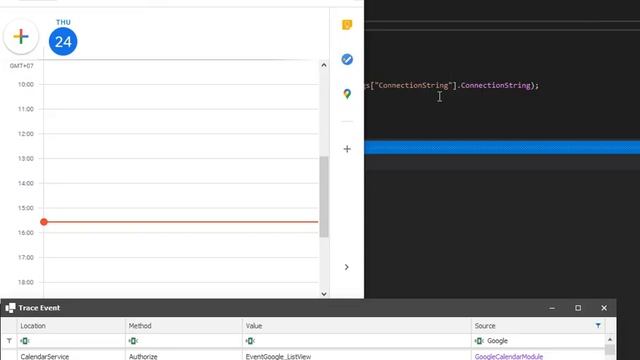Click EventGoogle_ListView value cell
Image resolution: width=640 pixels, height=360 pixels.
click(357, 356)
